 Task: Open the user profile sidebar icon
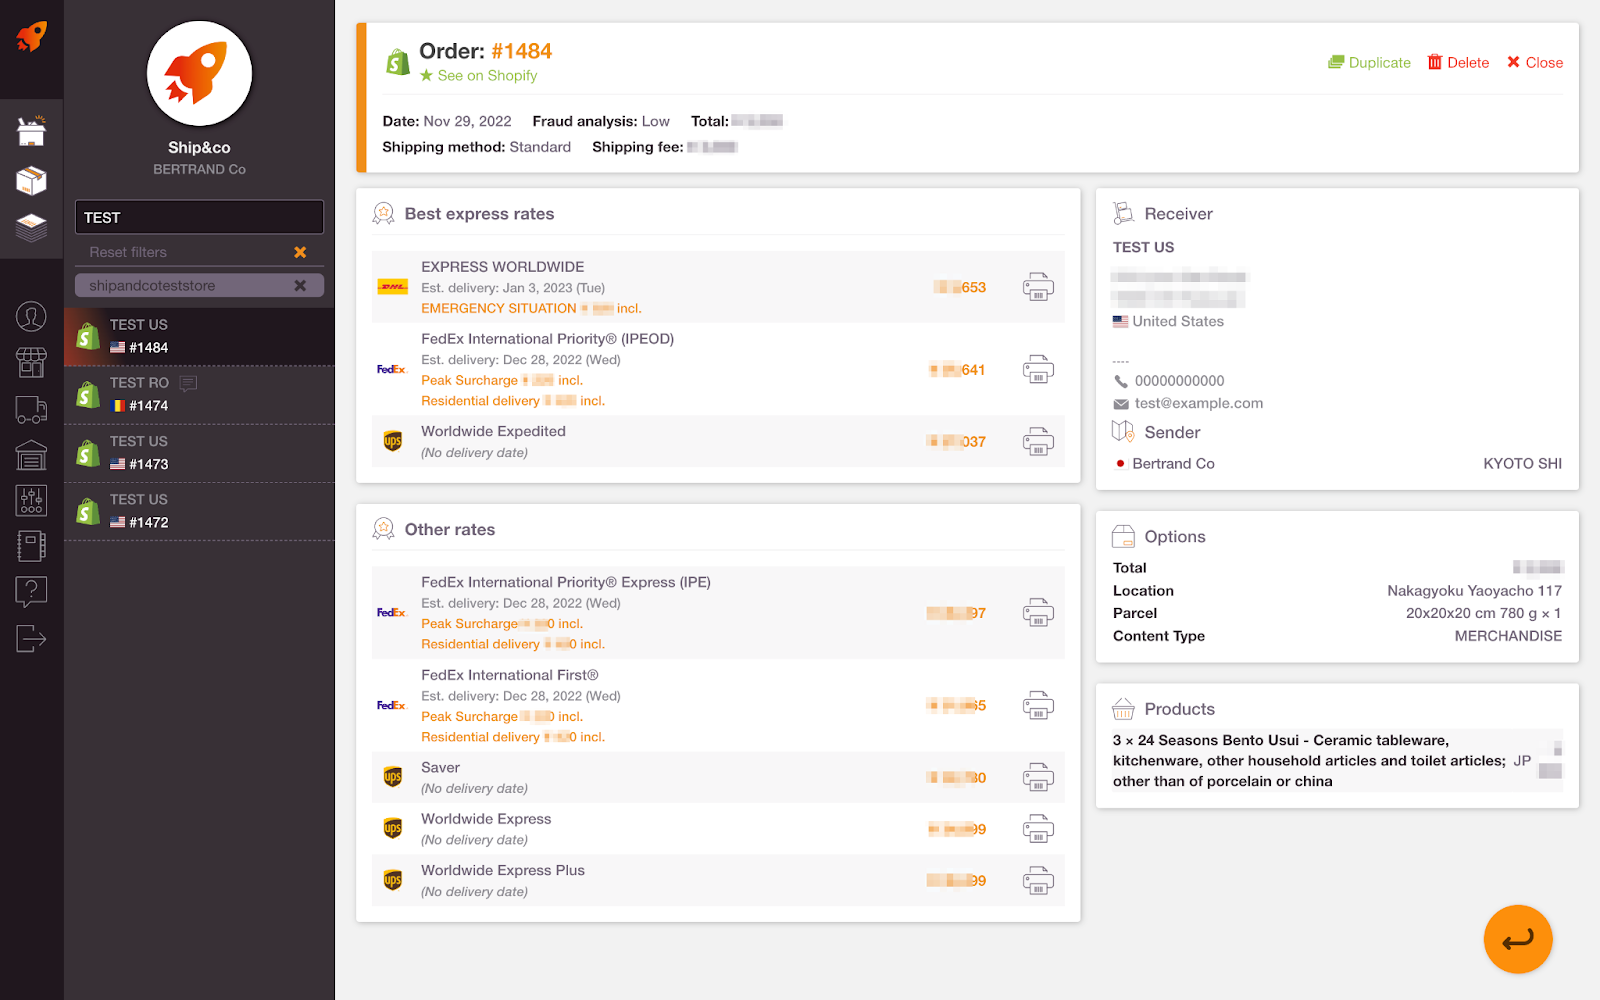[x=32, y=316]
